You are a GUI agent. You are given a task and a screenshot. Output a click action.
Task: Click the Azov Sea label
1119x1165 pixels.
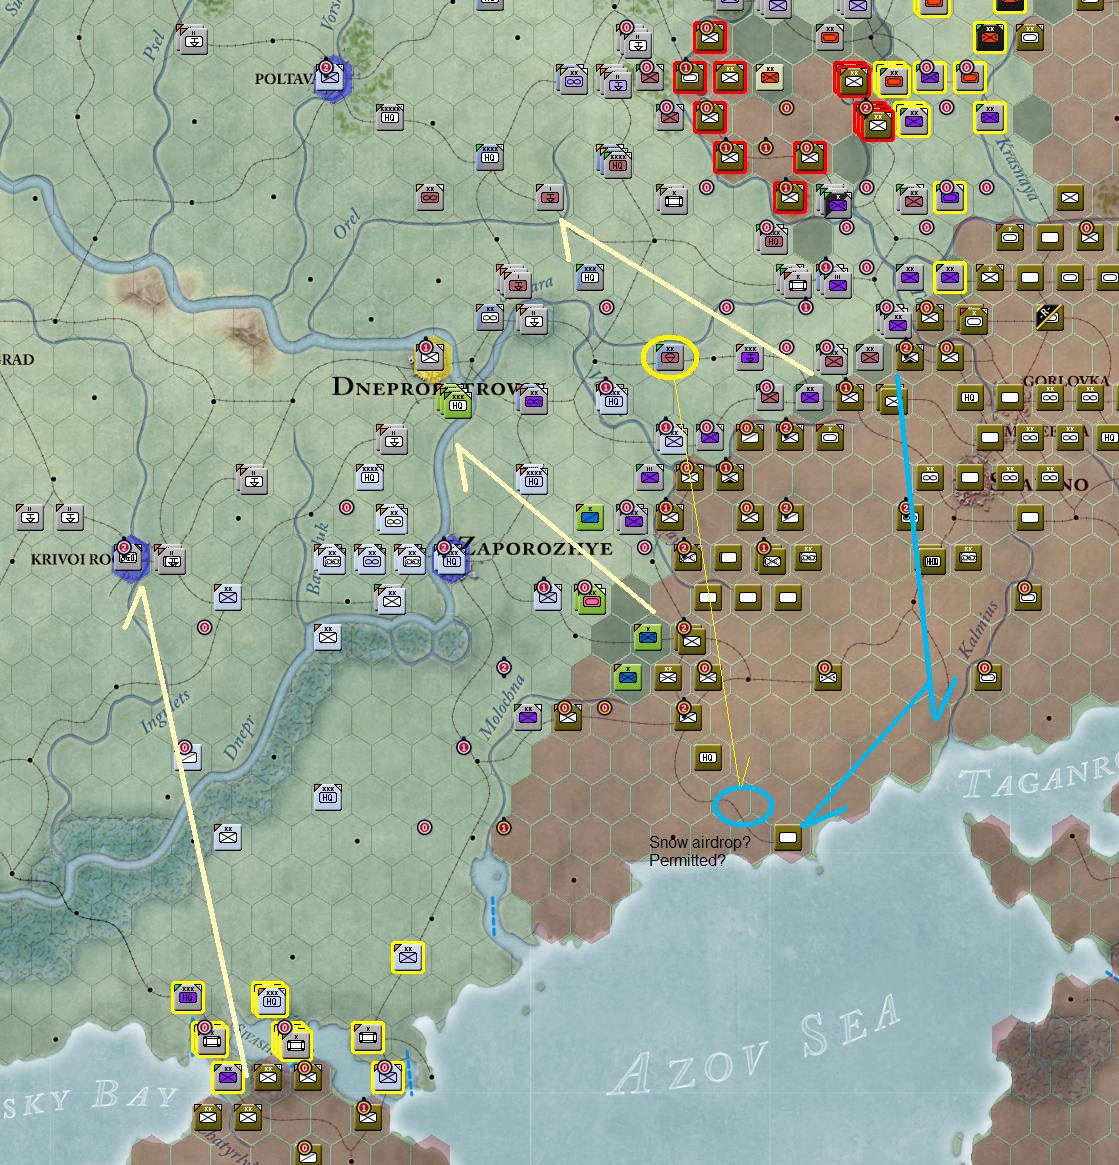pos(756,1046)
